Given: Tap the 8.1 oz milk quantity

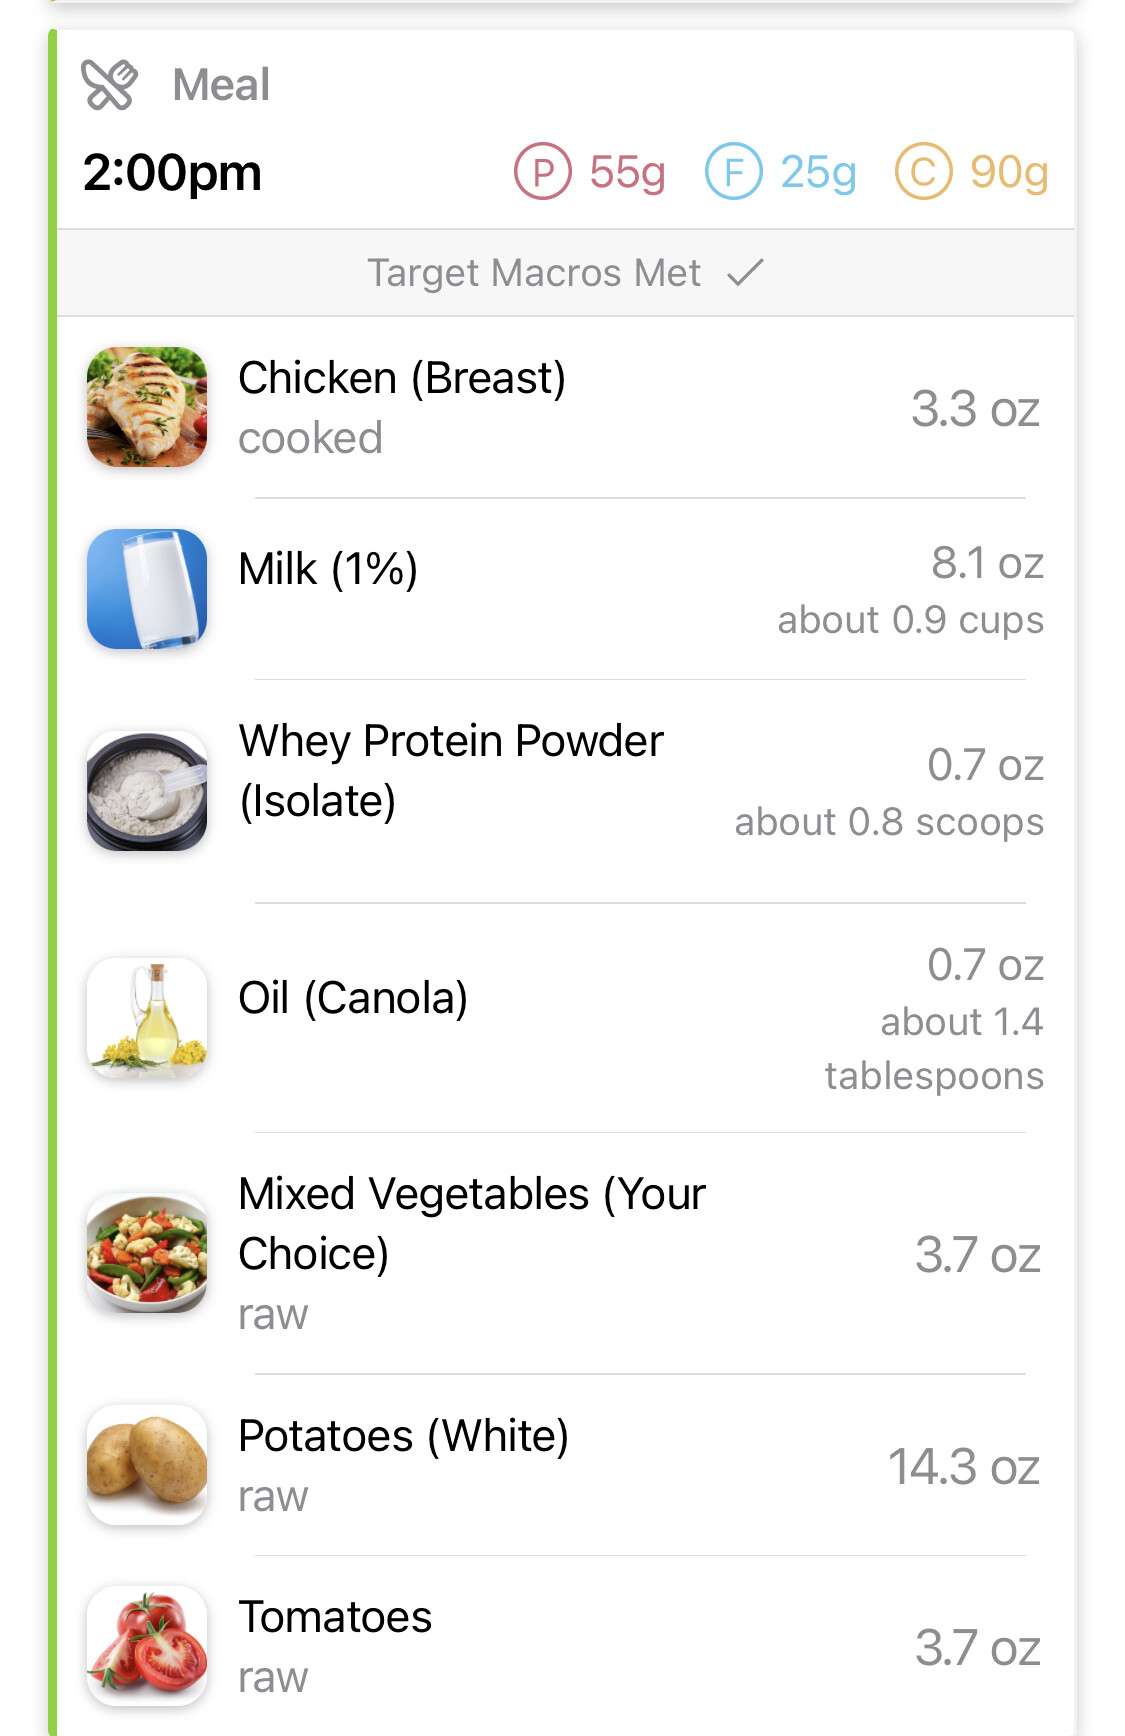Looking at the screenshot, I should [x=987, y=563].
